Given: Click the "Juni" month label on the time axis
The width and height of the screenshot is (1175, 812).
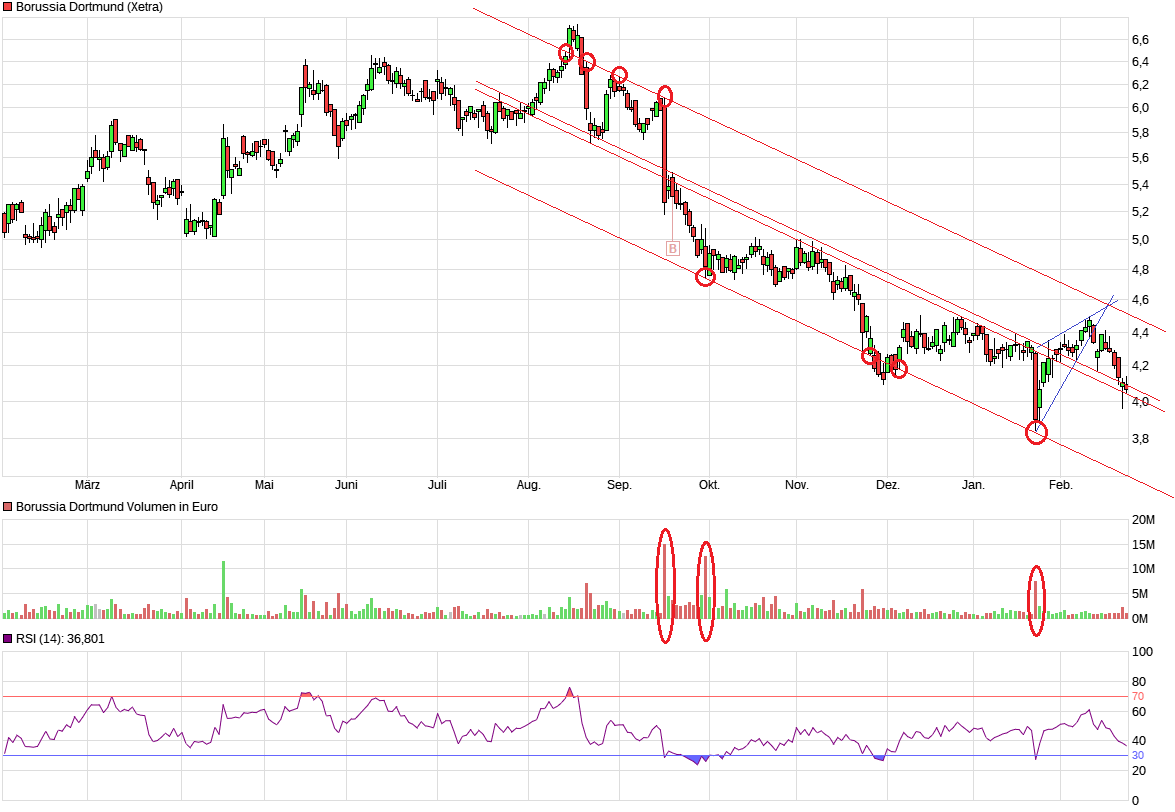Looking at the screenshot, I should coord(346,485).
